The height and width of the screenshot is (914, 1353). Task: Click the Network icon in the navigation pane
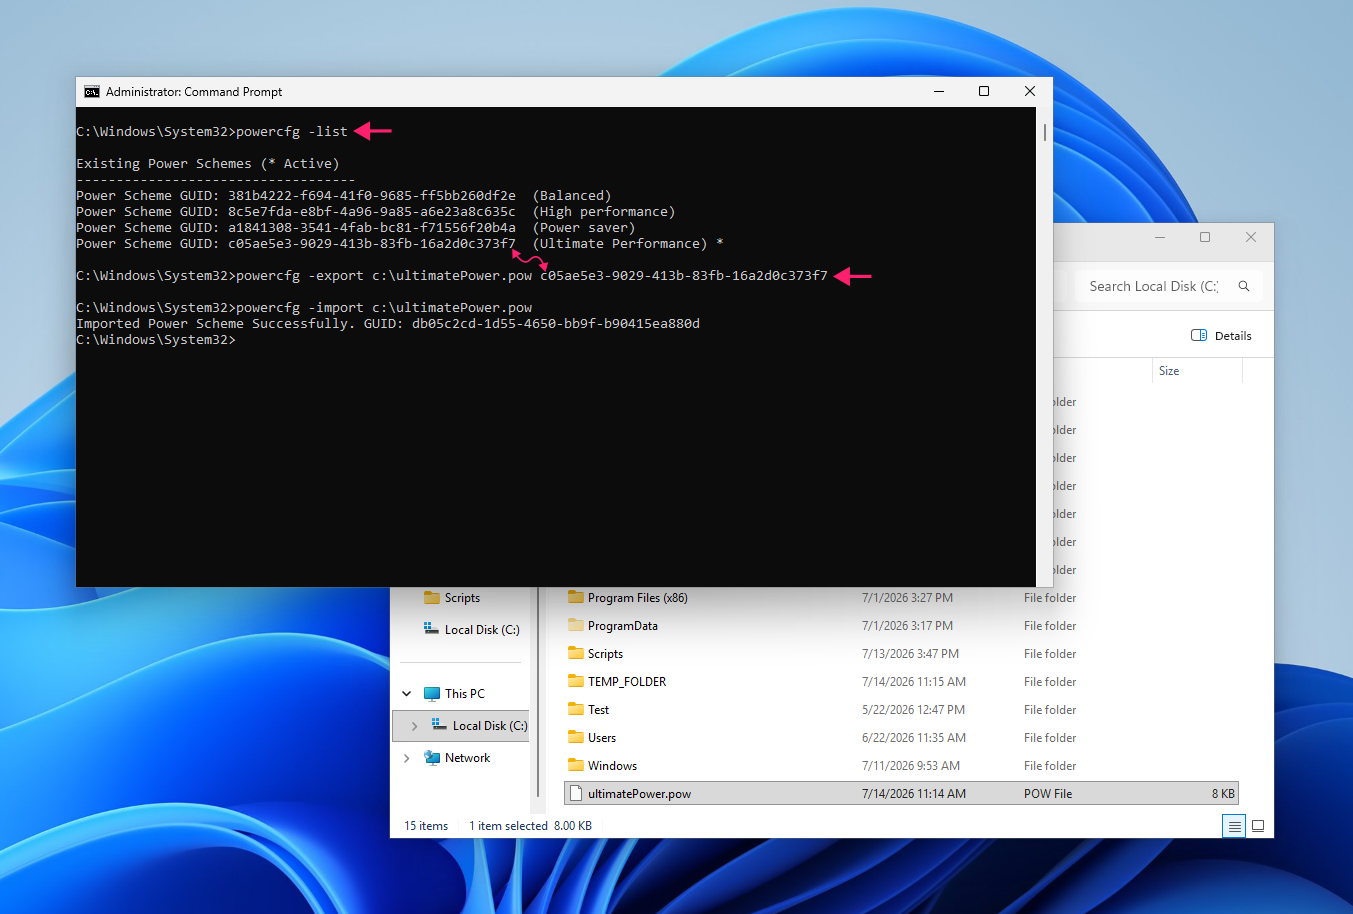[432, 758]
